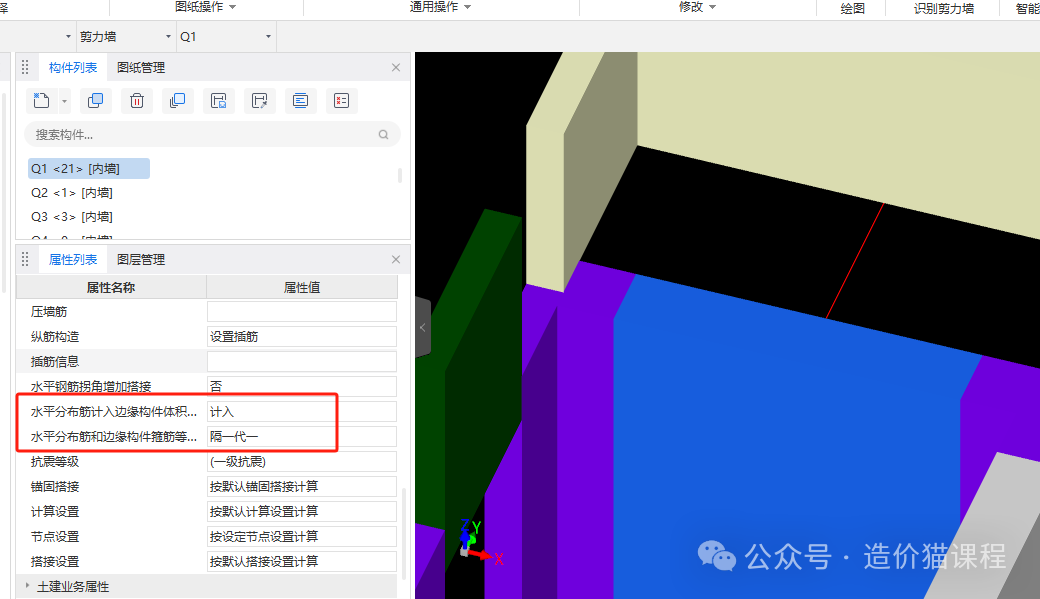Click the 水平分布筋和边缘构件箍筋 property name
The height and width of the screenshot is (599, 1040).
tap(114, 436)
